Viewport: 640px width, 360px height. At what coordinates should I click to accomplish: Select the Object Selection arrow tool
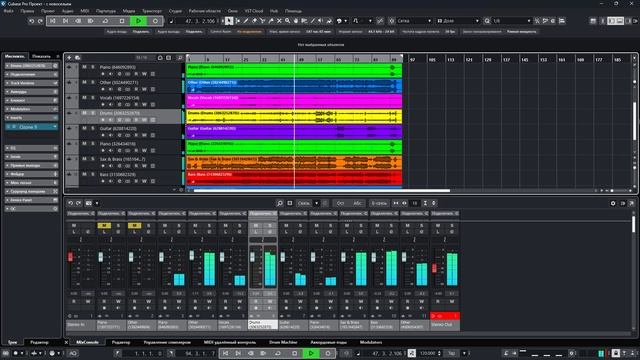point(229,21)
